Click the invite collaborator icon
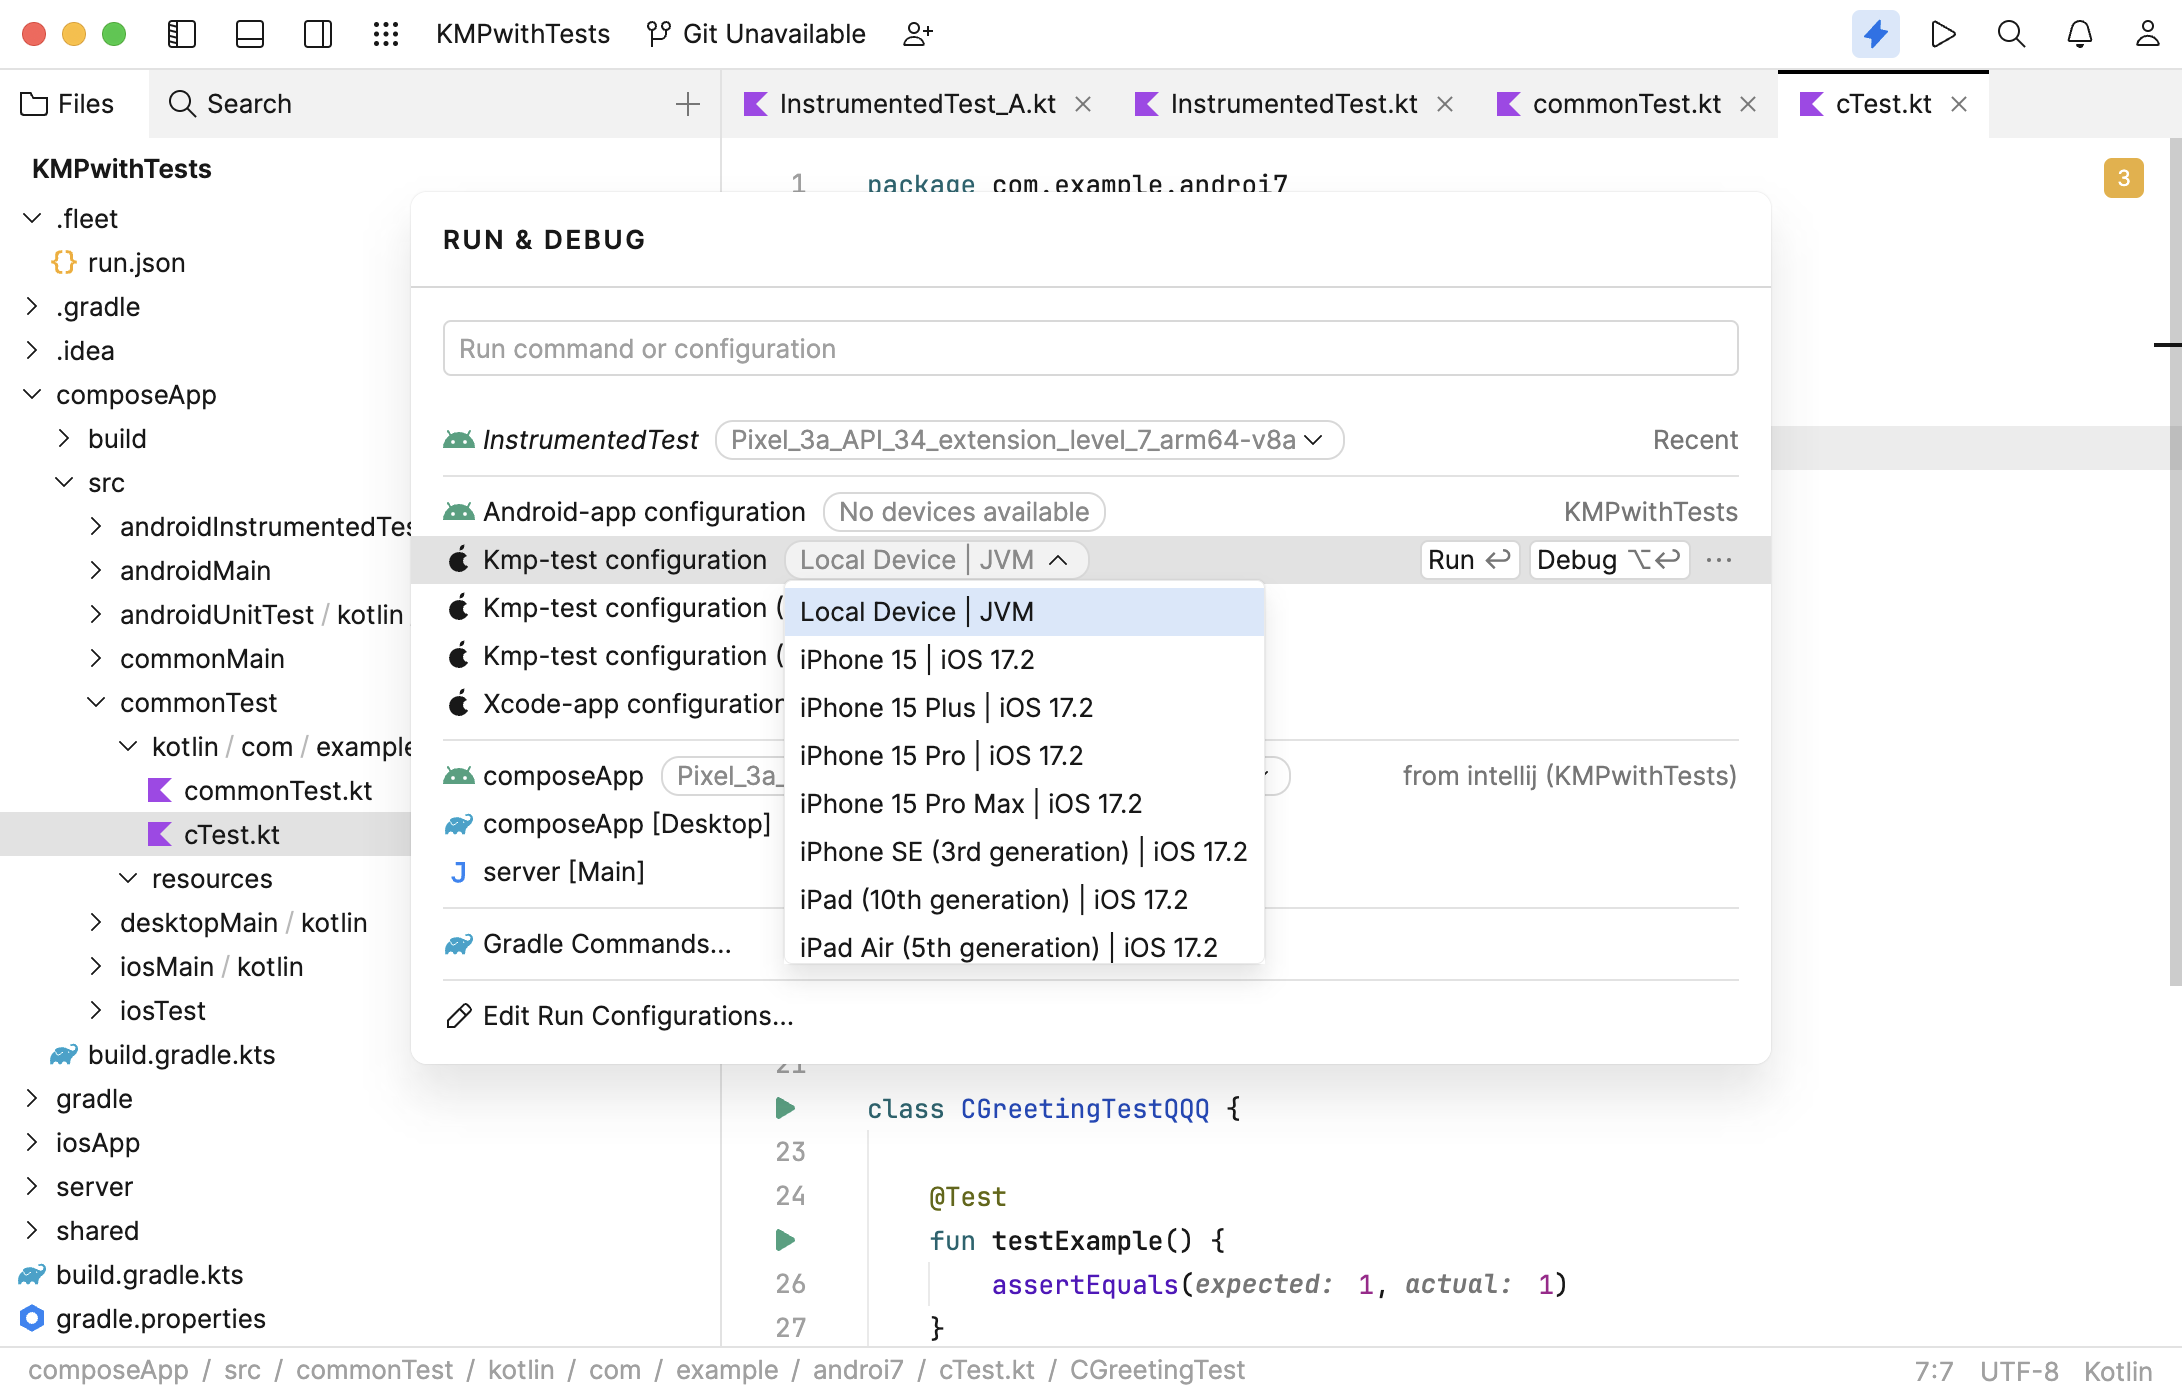The image size is (2182, 1394). tap(918, 33)
